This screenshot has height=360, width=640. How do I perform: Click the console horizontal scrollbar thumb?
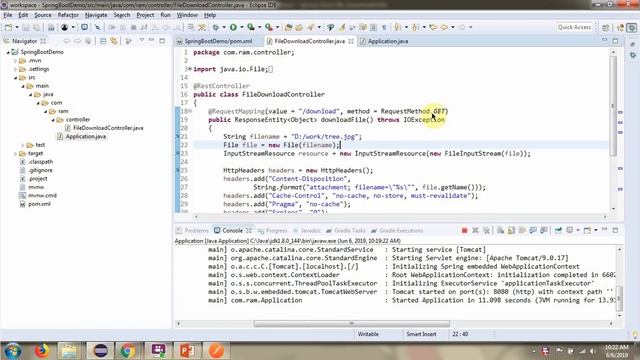point(351,324)
